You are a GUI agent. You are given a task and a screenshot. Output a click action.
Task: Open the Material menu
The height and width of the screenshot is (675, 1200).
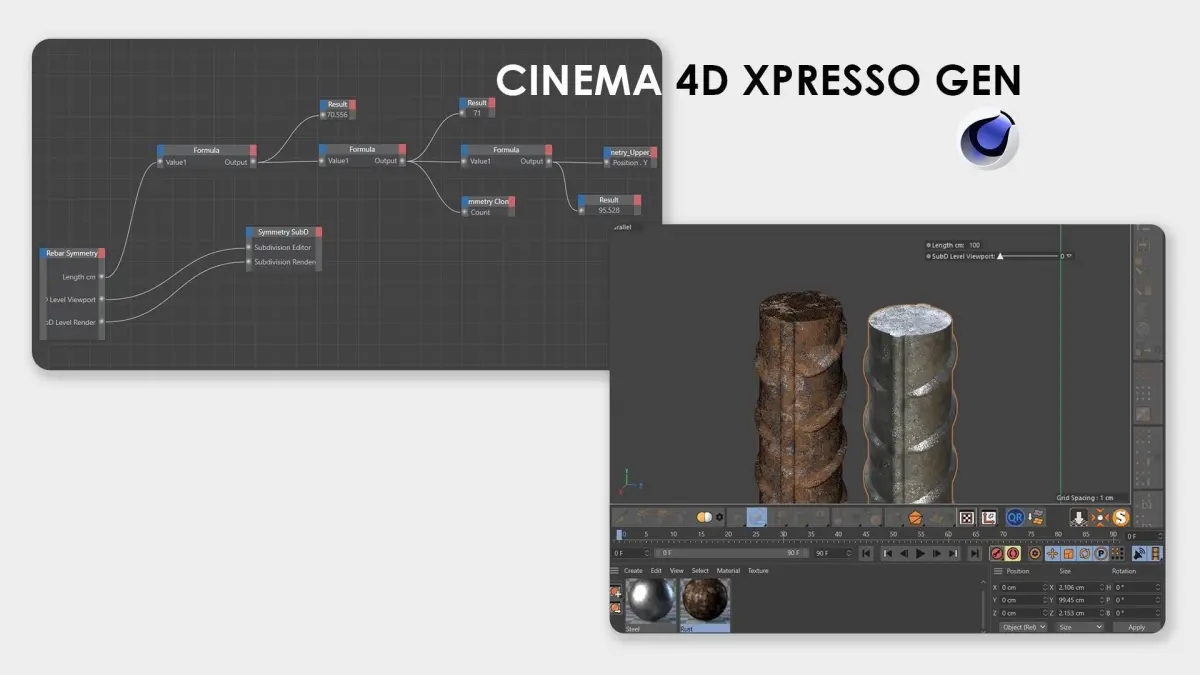click(x=728, y=571)
